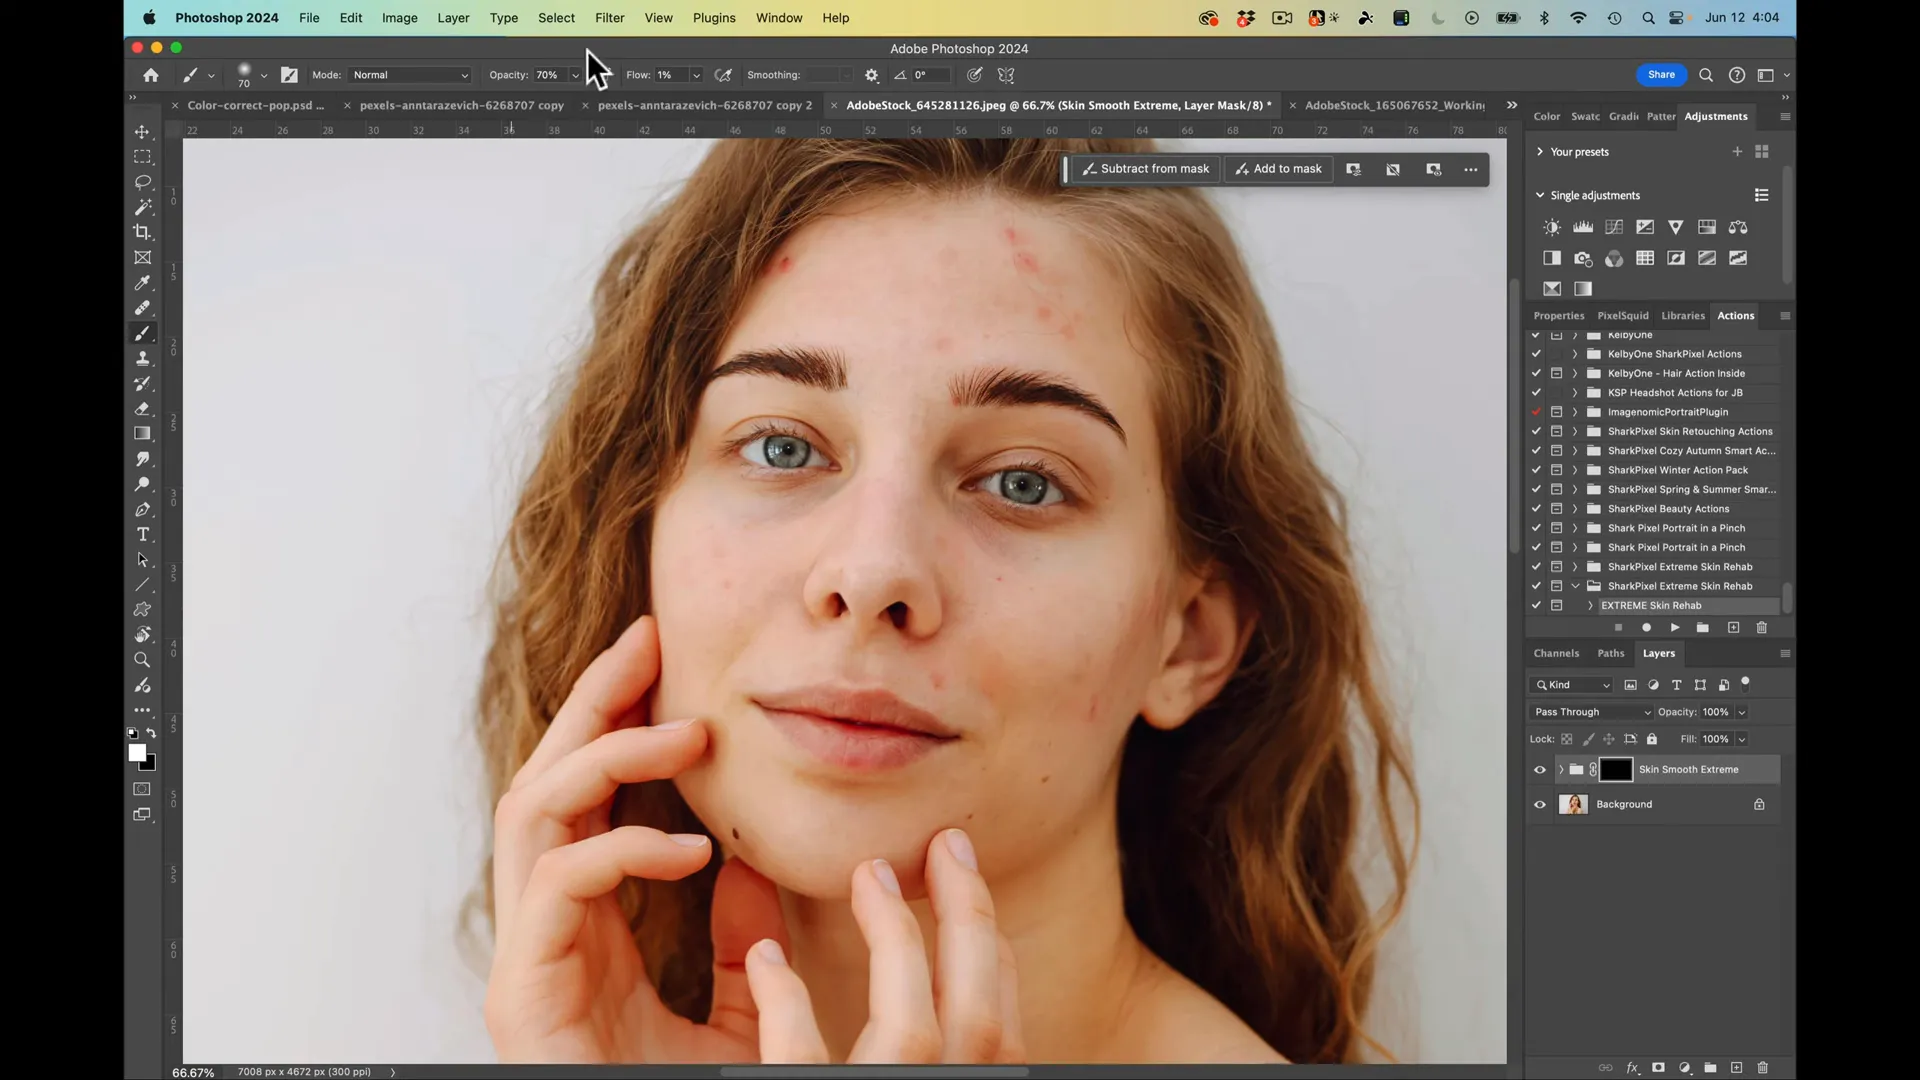Invert mask icon in contextual task bar

point(1393,169)
